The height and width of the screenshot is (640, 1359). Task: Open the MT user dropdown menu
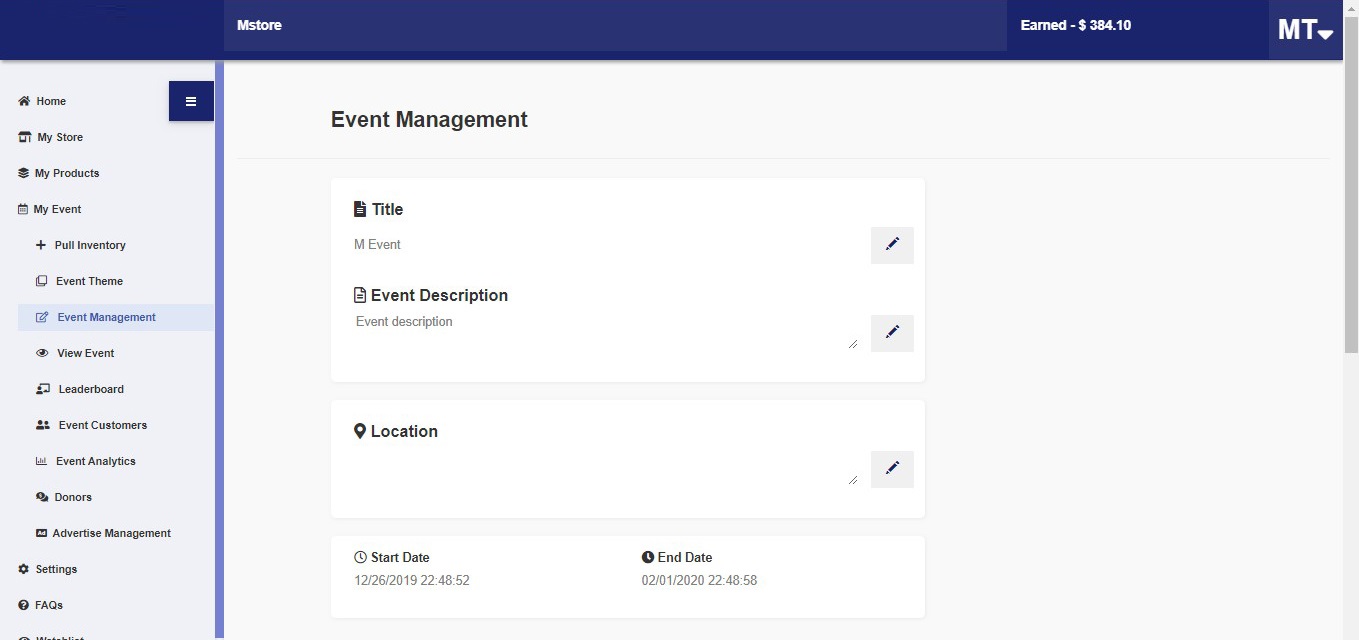[1305, 30]
